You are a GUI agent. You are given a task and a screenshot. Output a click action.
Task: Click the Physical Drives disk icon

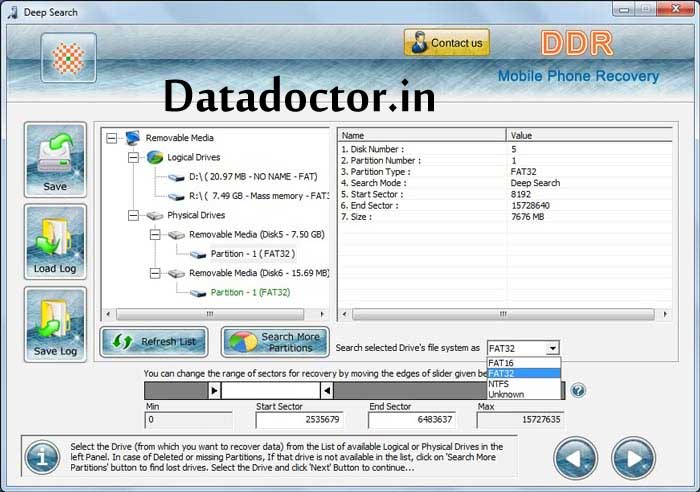[155, 216]
